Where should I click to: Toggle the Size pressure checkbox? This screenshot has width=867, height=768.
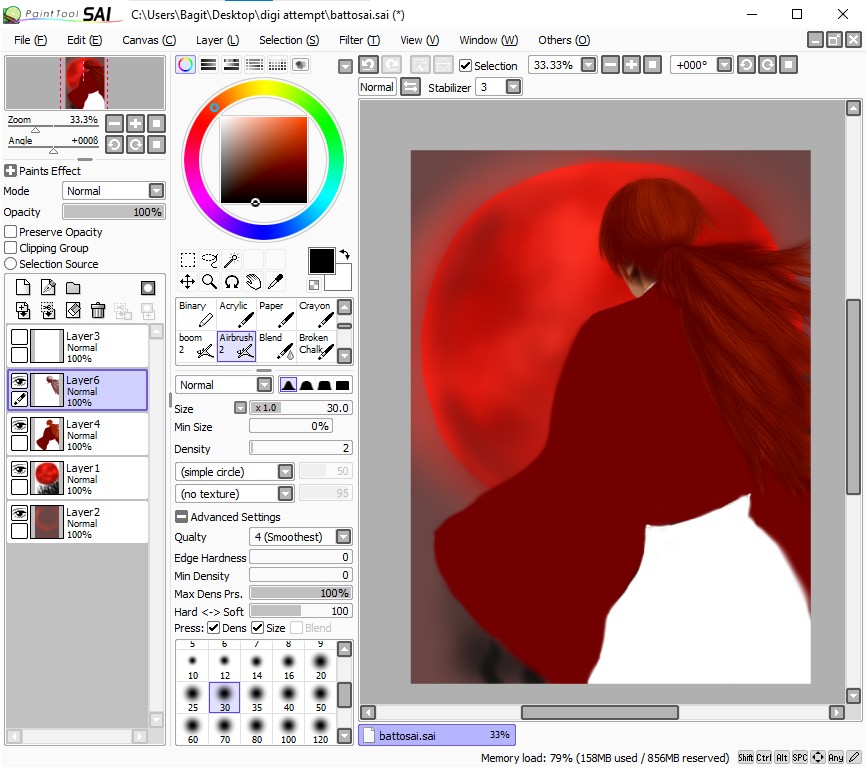coord(257,628)
